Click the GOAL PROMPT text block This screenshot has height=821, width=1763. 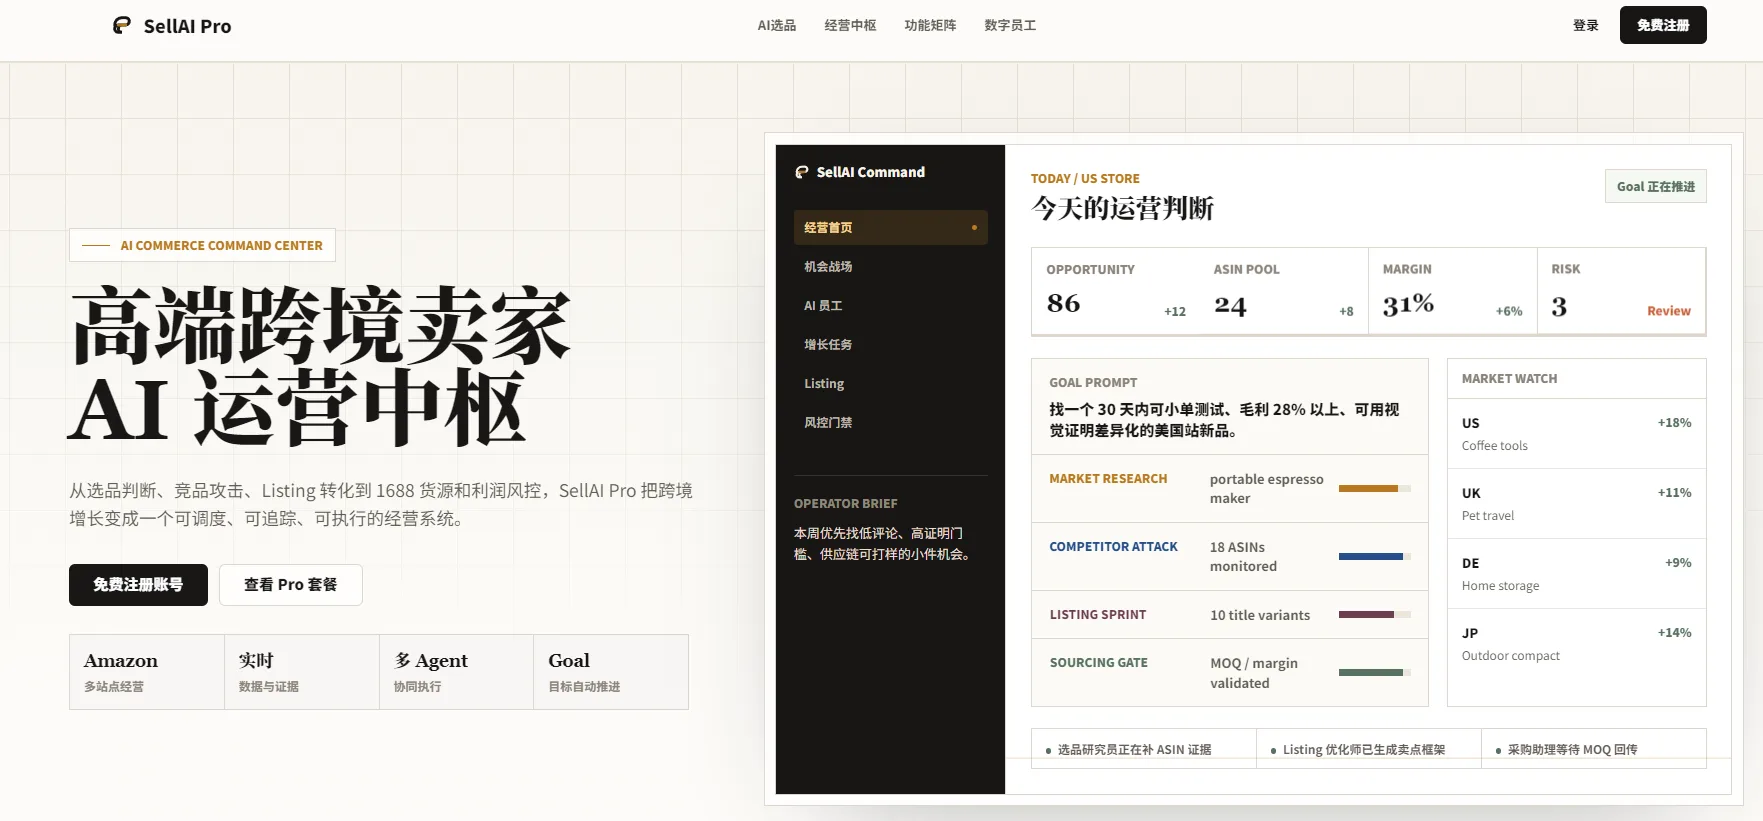[x=1230, y=408]
